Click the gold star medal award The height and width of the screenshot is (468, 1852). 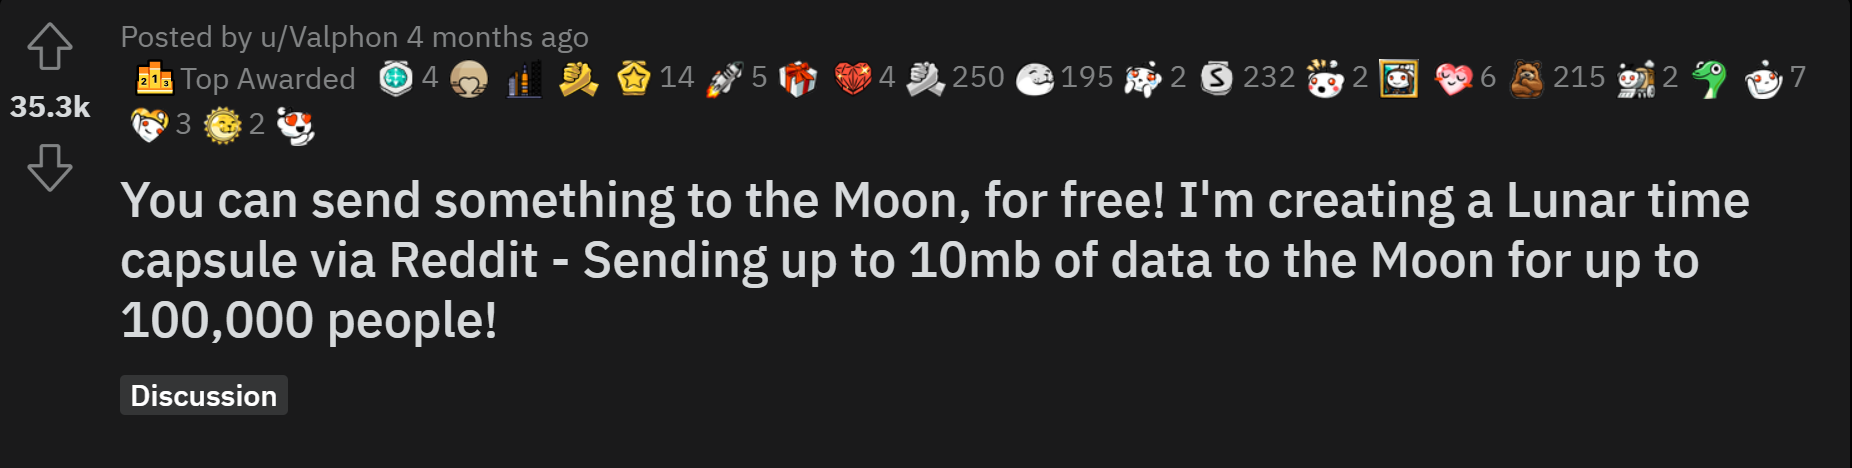pos(634,78)
